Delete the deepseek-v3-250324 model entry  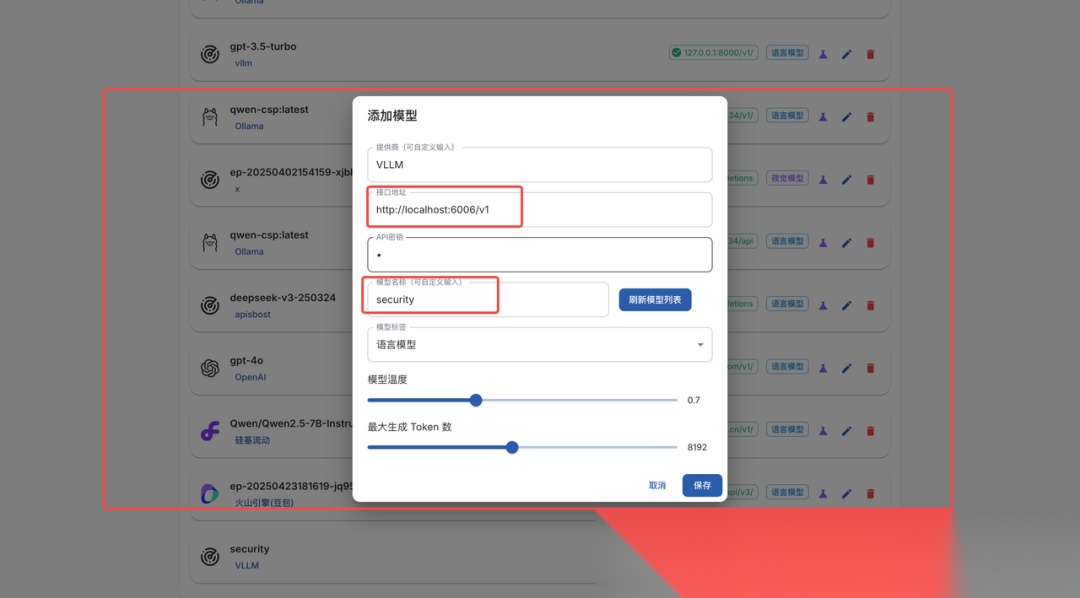click(870, 305)
